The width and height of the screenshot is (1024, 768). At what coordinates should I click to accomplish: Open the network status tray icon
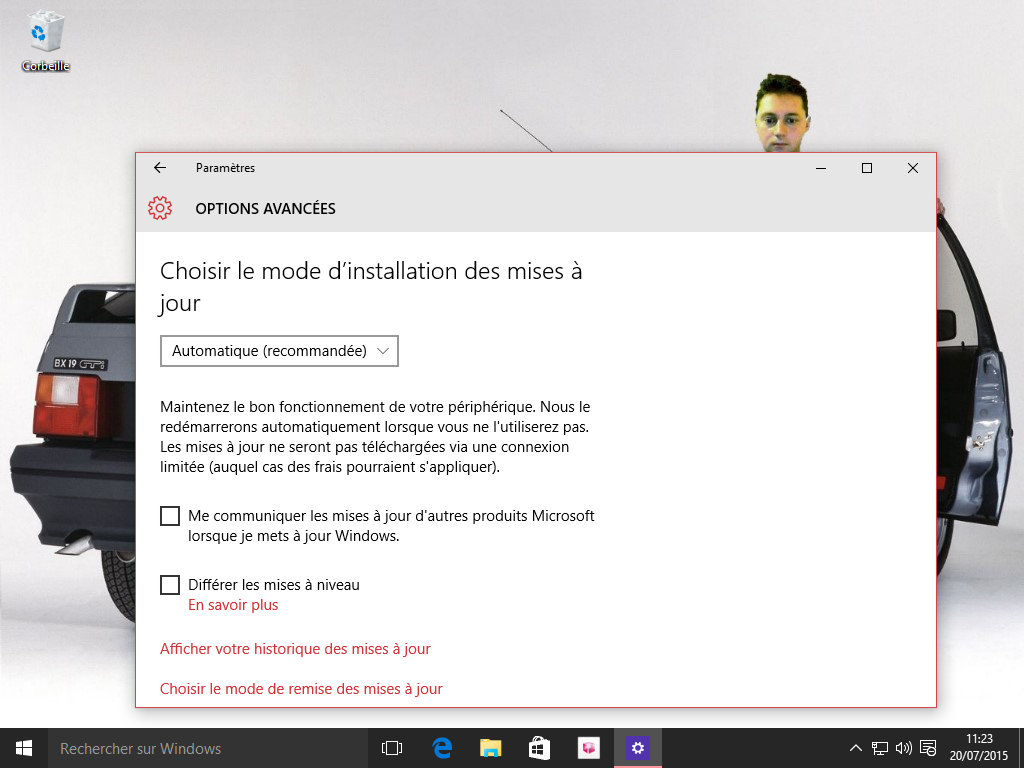pos(880,748)
